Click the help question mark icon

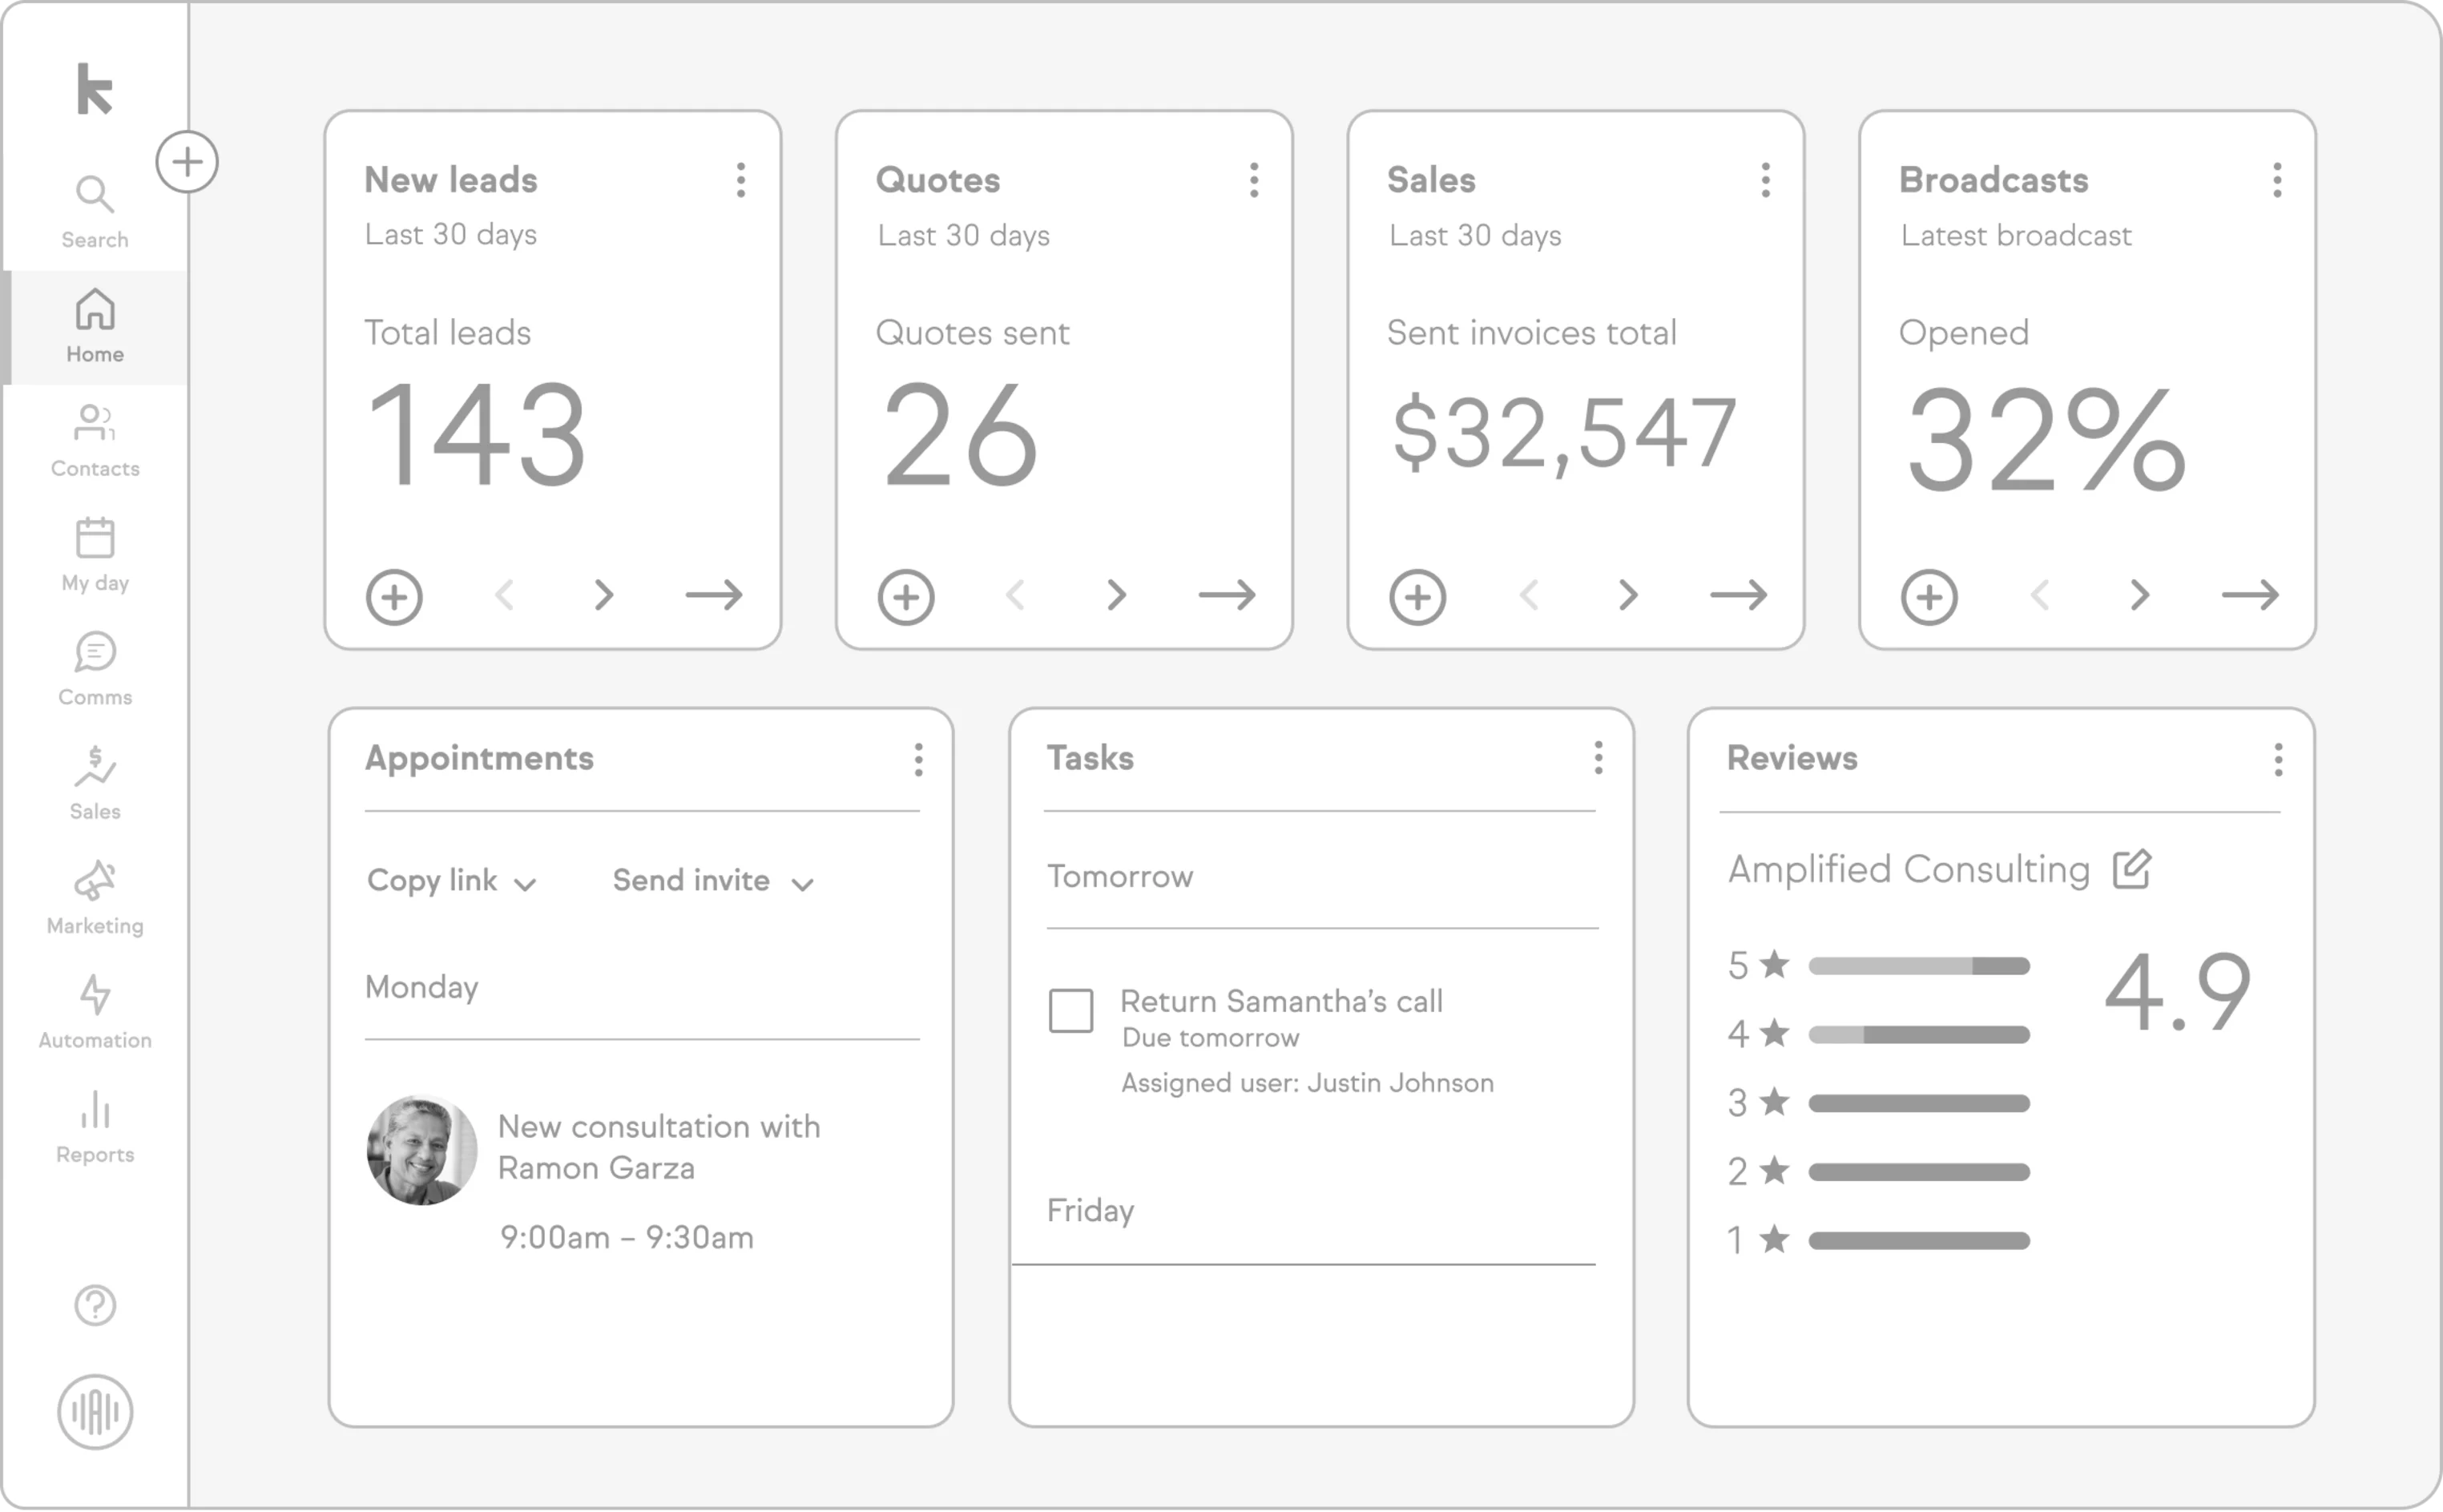[95, 1305]
